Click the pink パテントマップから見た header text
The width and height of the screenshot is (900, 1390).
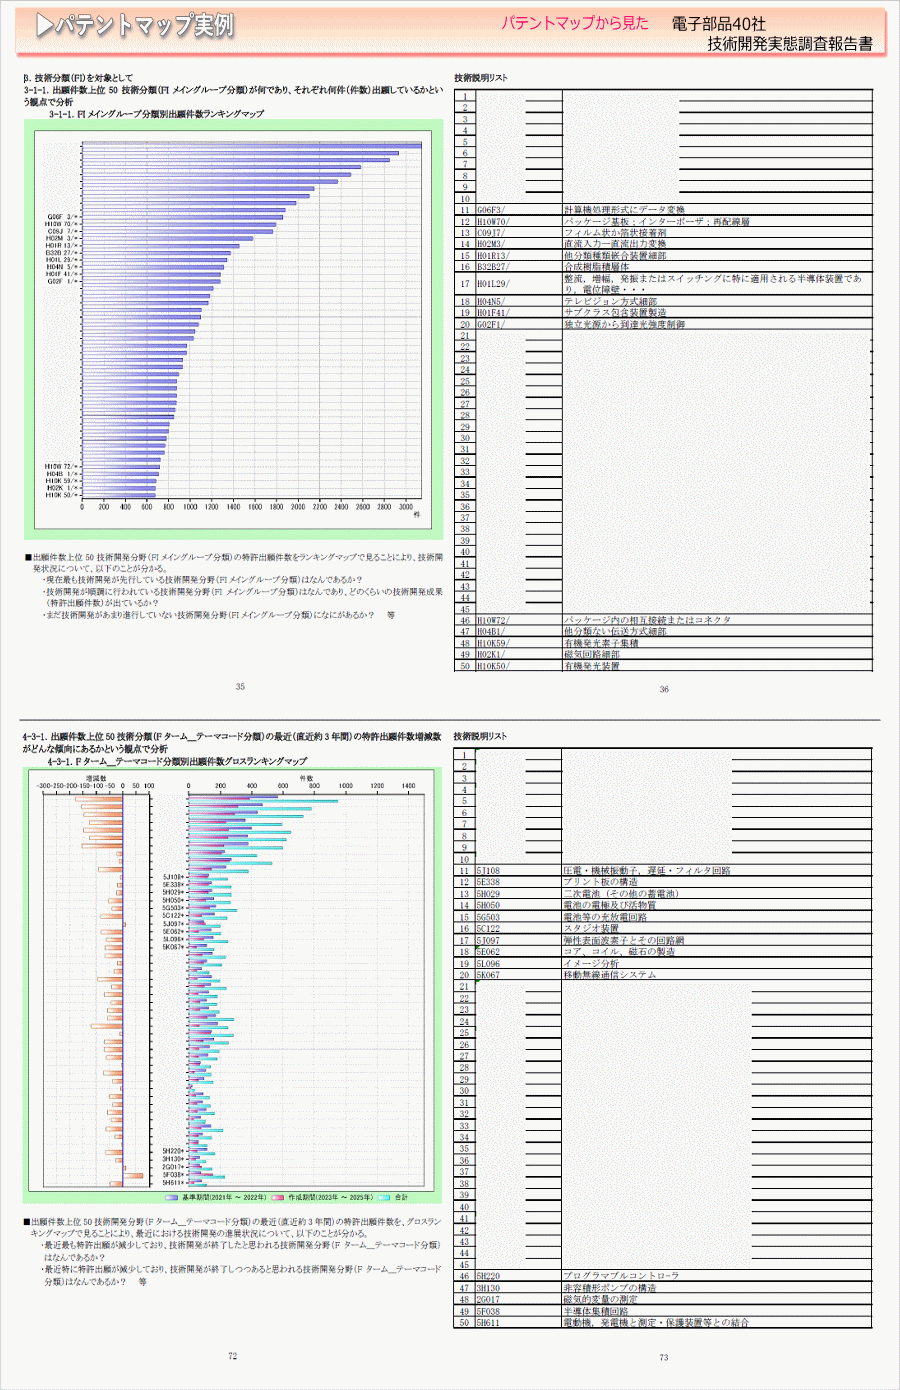pyautogui.click(x=574, y=23)
